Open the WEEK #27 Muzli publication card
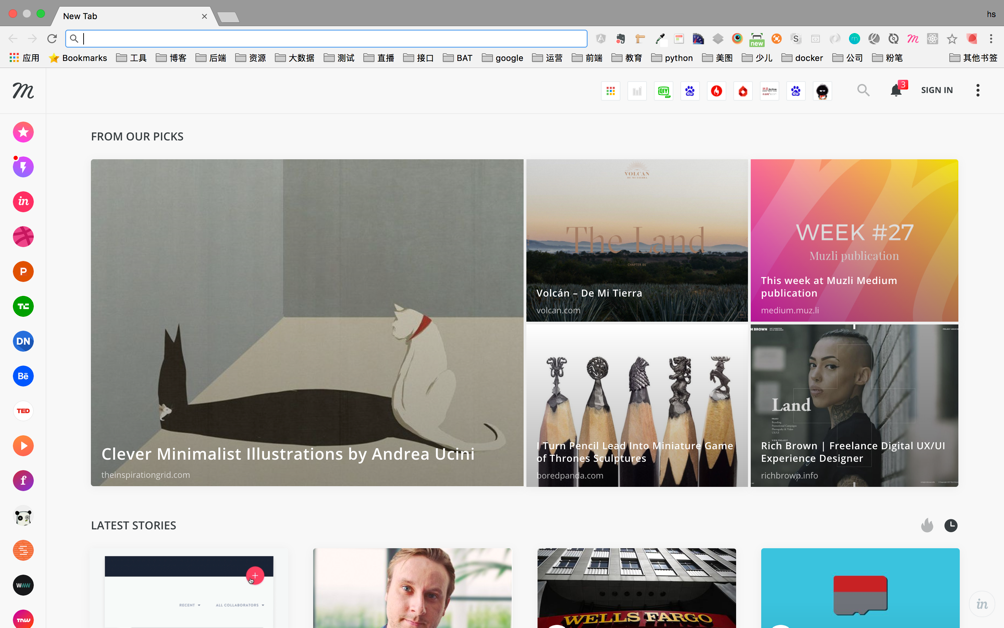 click(x=854, y=241)
